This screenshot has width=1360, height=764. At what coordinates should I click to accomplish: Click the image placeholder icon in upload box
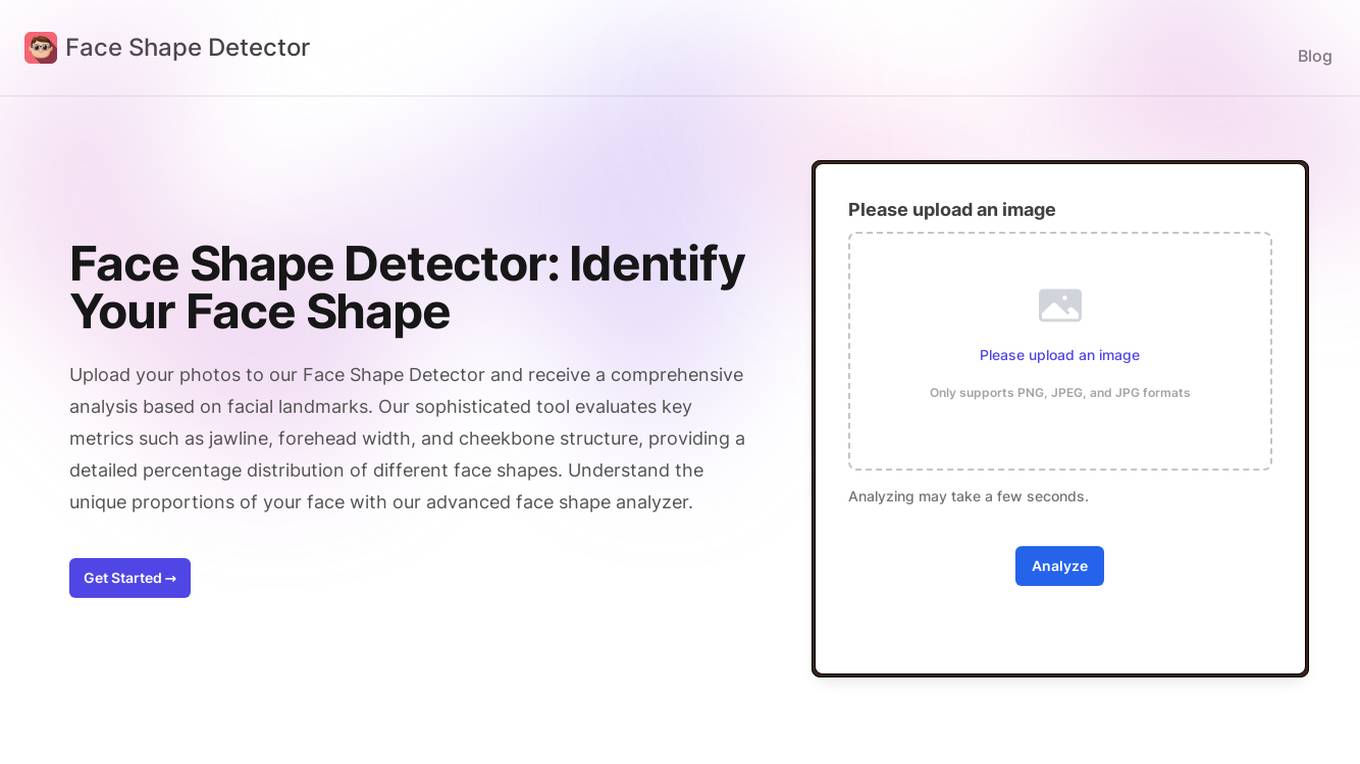click(1060, 305)
